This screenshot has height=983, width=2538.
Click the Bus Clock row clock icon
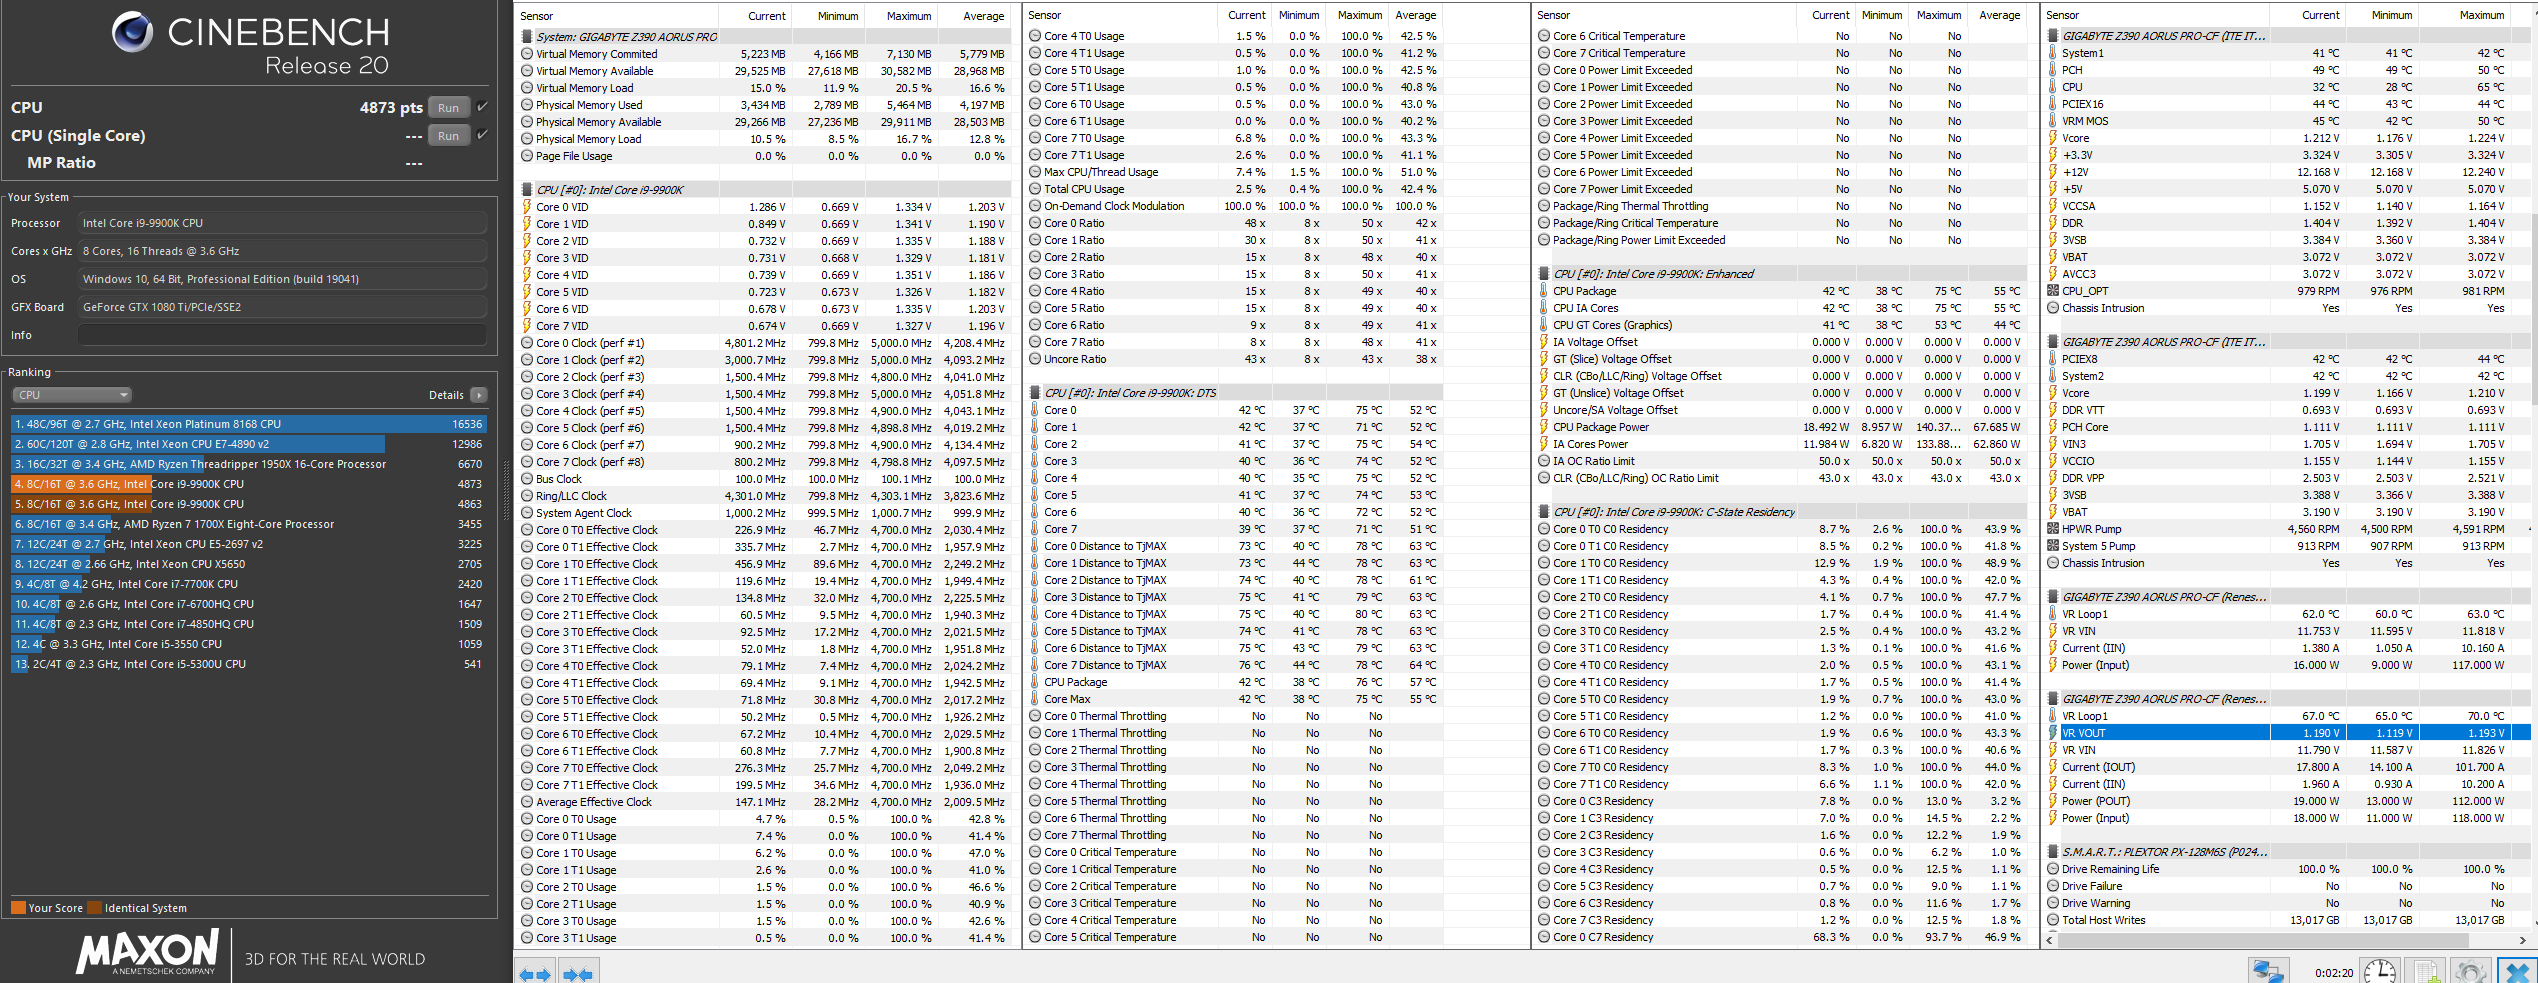pos(527,479)
